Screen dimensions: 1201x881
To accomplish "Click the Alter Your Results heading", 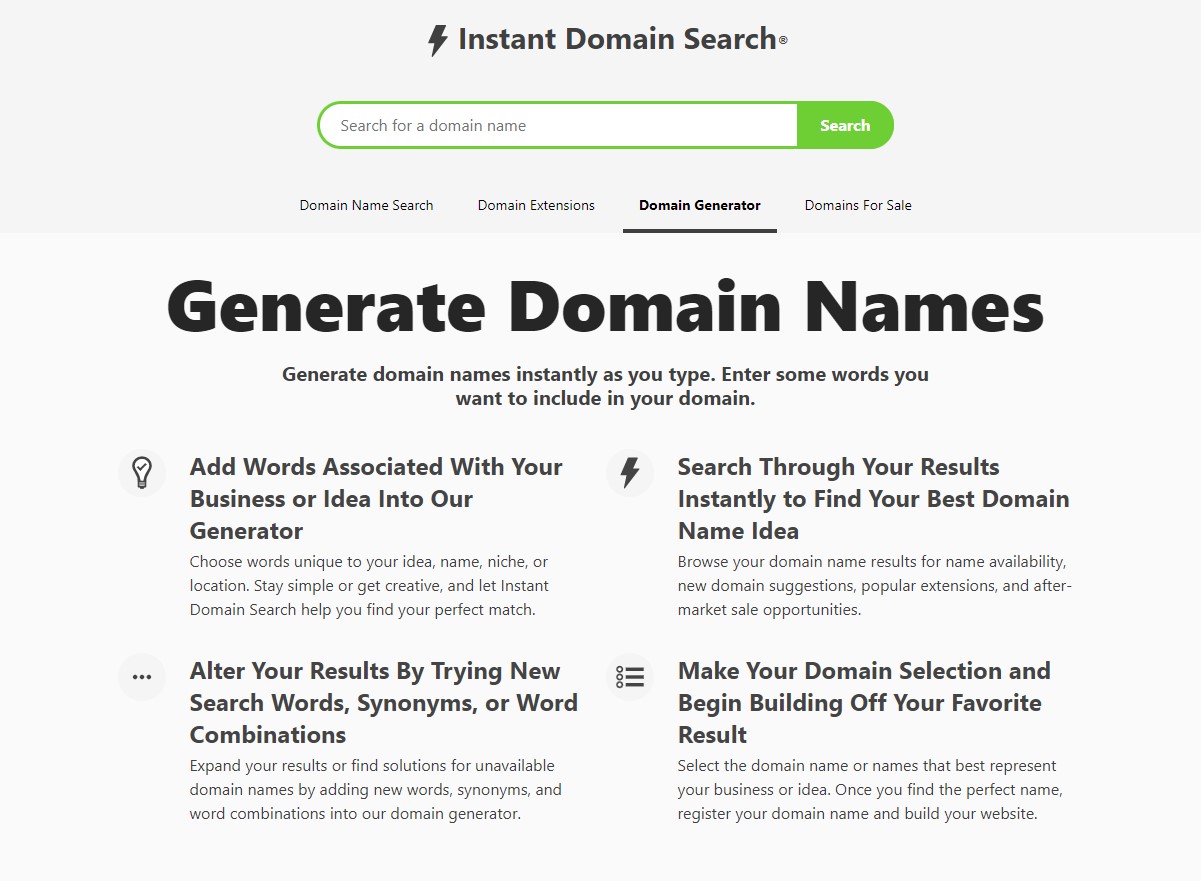I will [x=383, y=702].
